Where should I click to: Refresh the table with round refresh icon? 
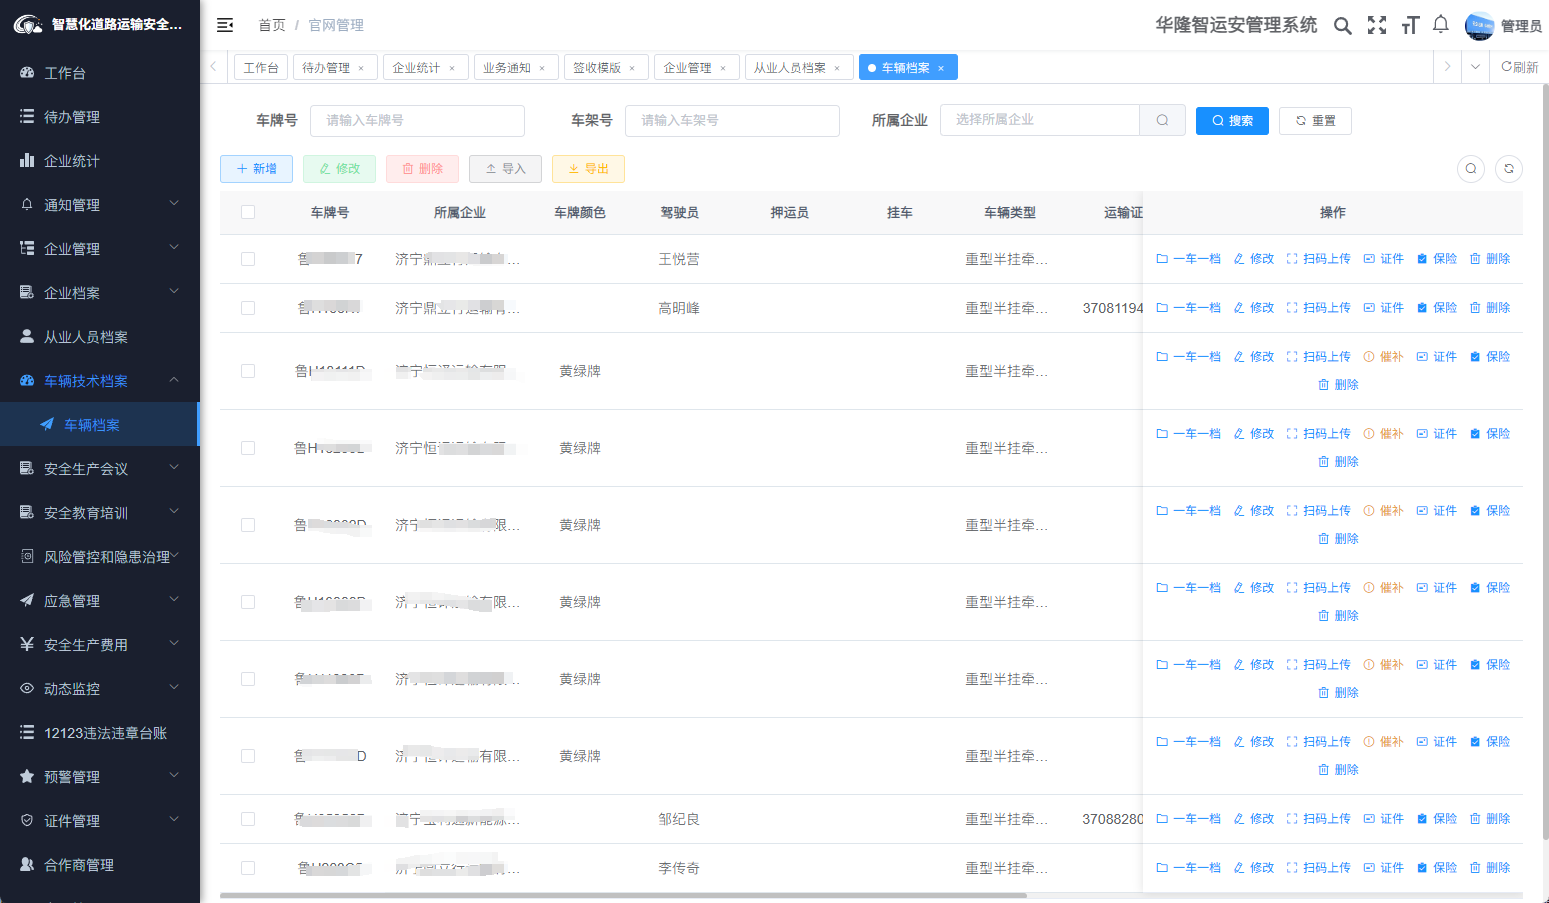click(x=1509, y=169)
